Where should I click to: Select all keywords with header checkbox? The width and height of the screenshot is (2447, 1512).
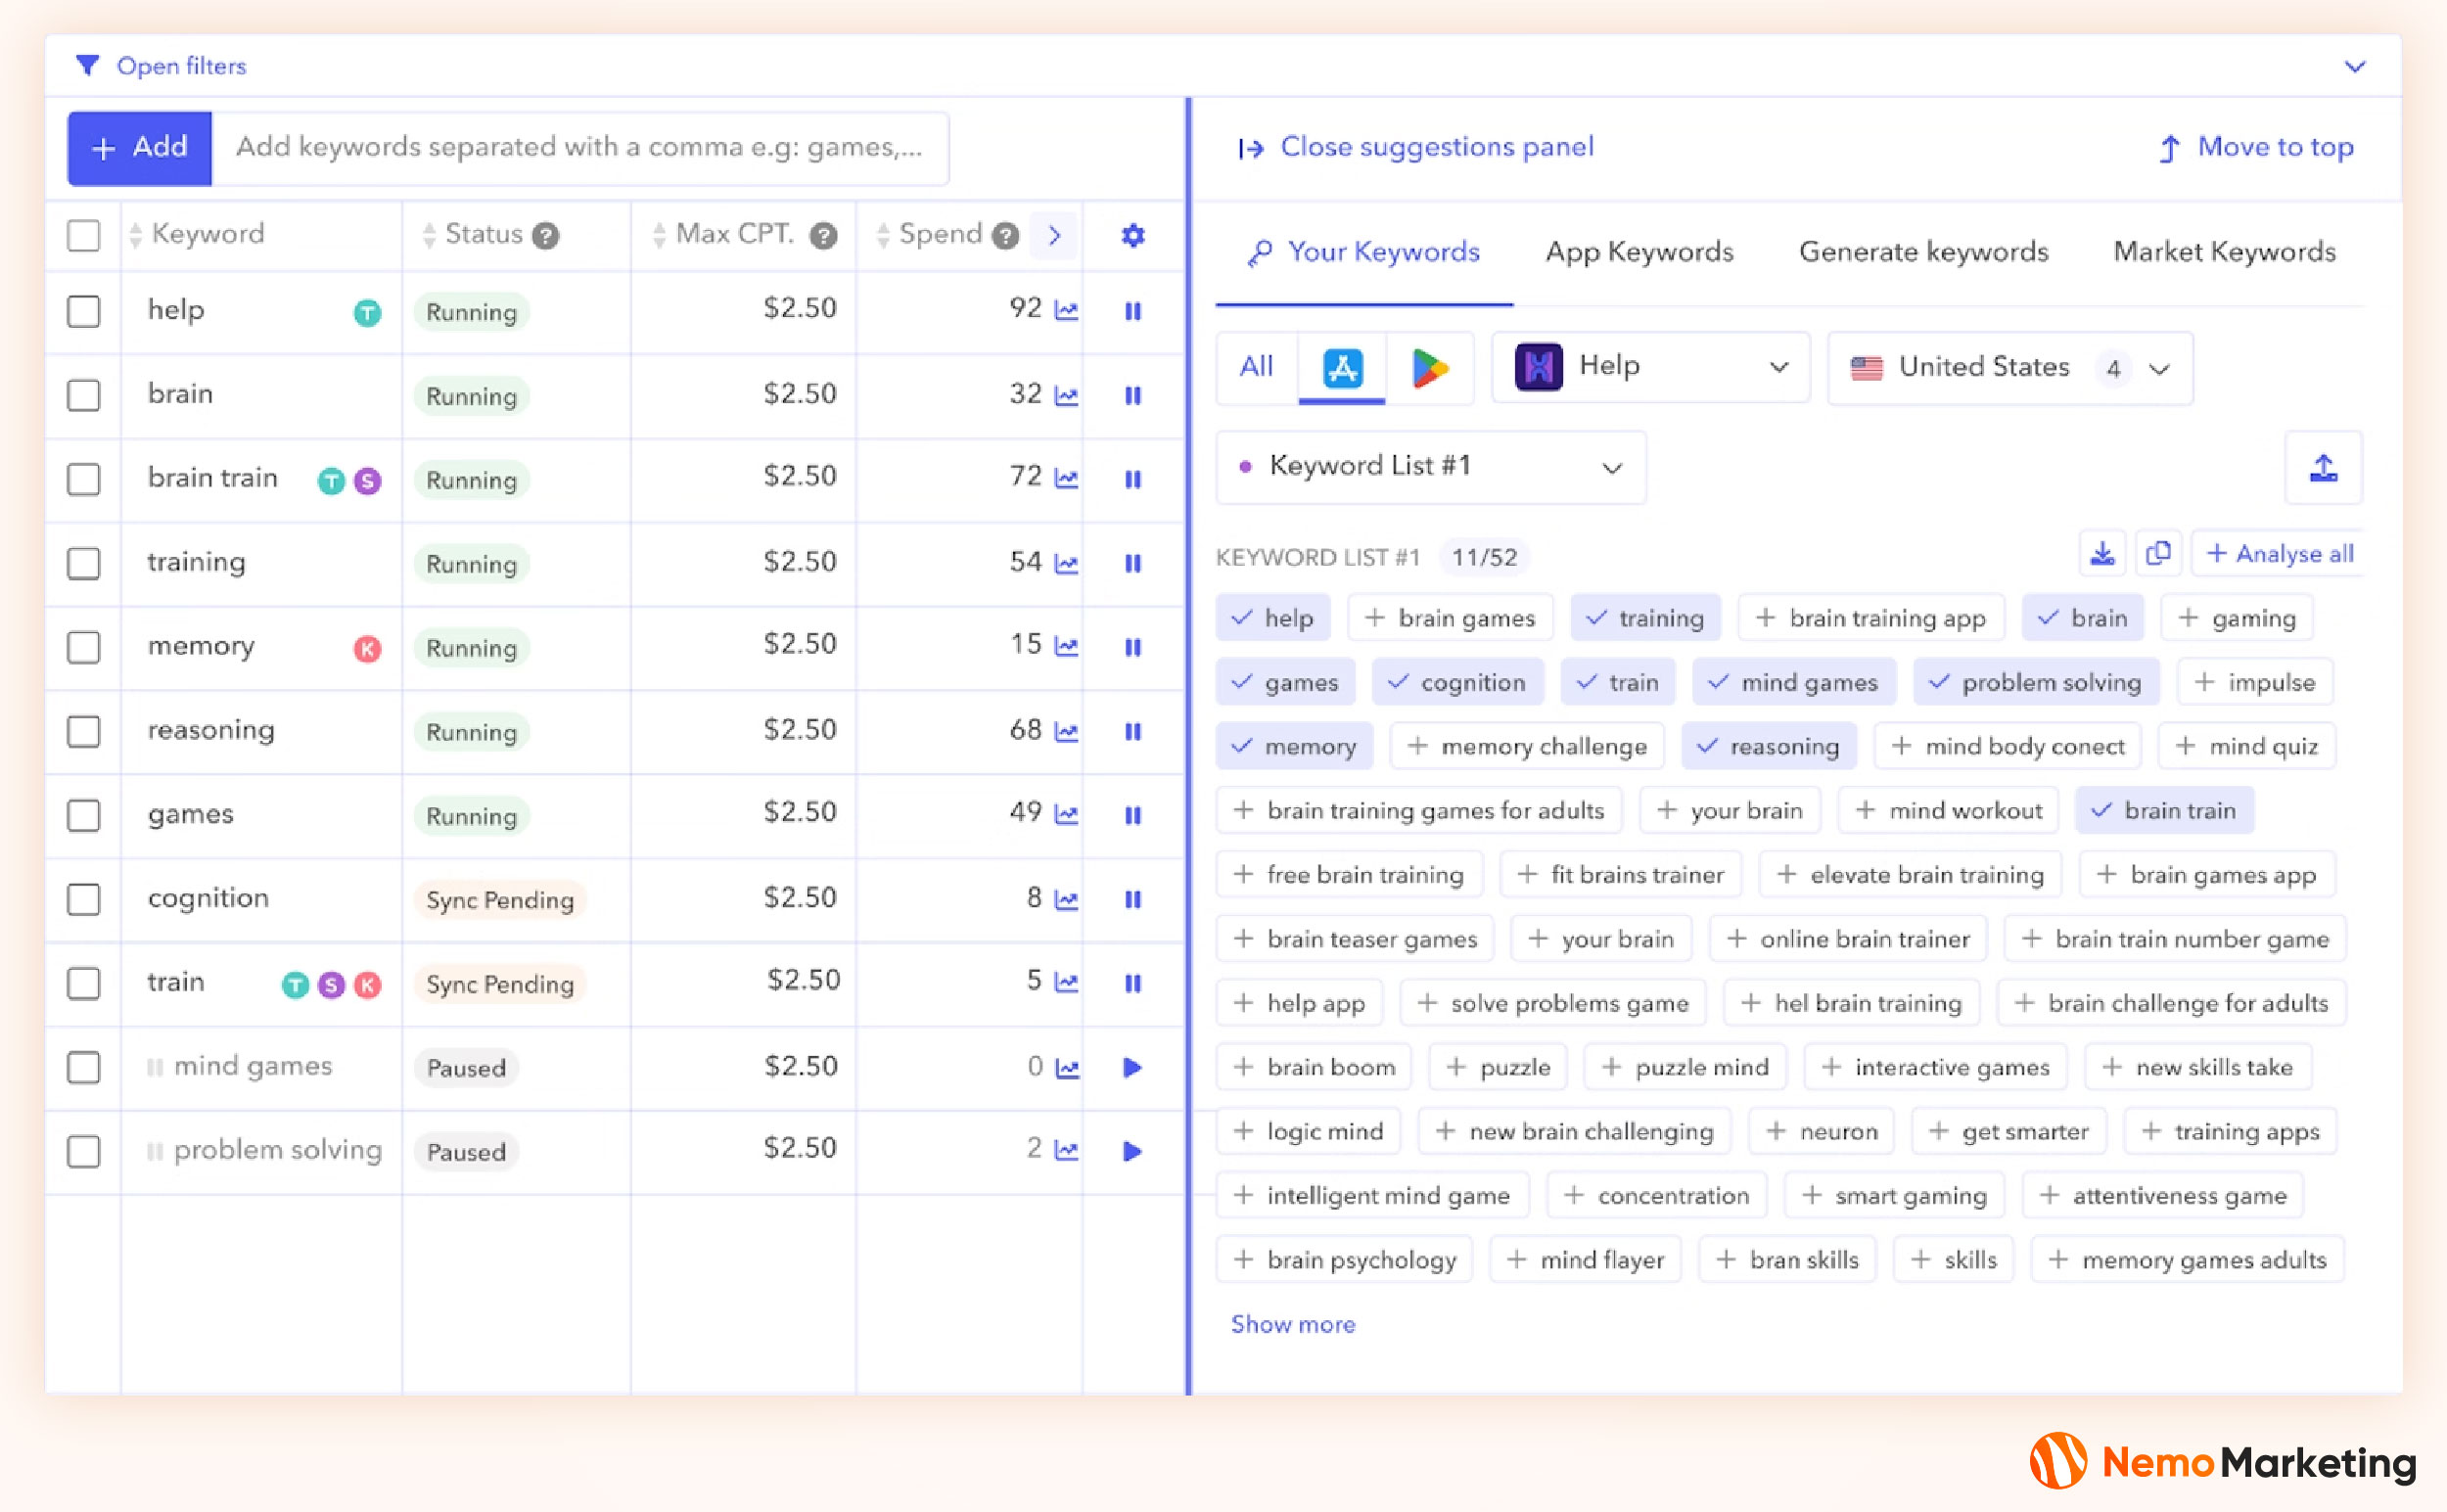pos(84,236)
